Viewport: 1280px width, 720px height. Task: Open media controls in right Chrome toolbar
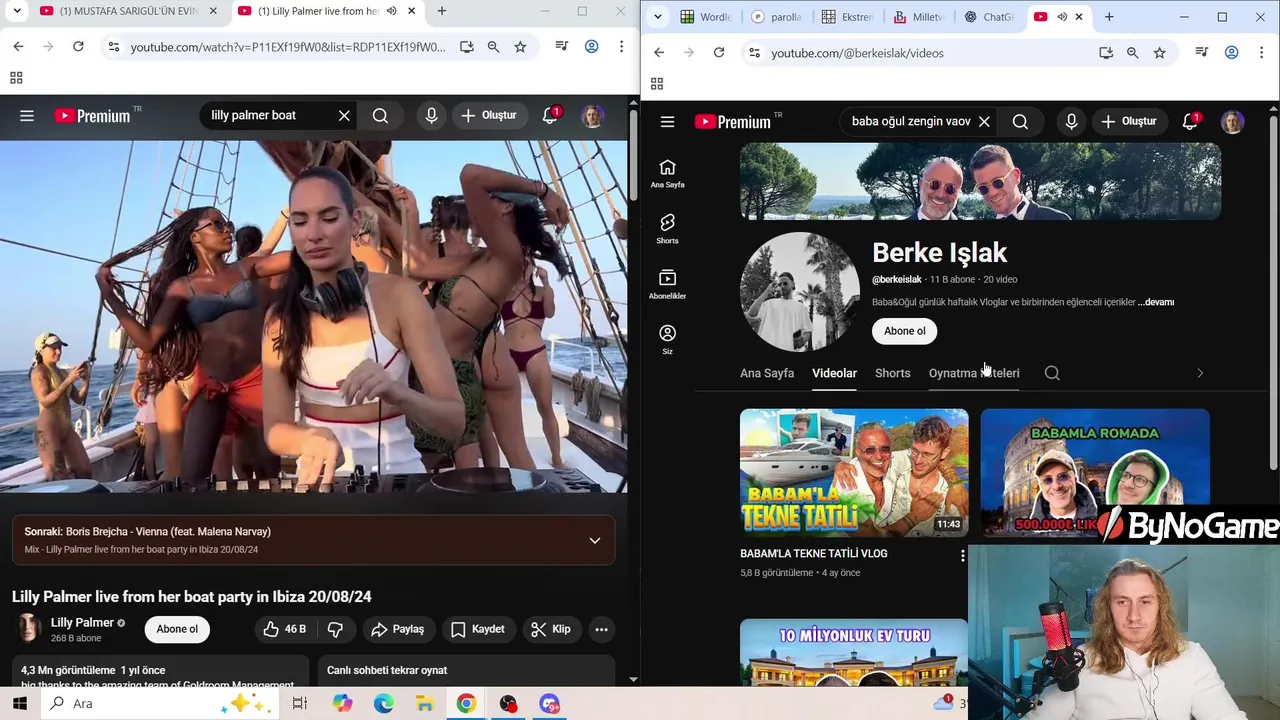pyautogui.click(x=1203, y=53)
